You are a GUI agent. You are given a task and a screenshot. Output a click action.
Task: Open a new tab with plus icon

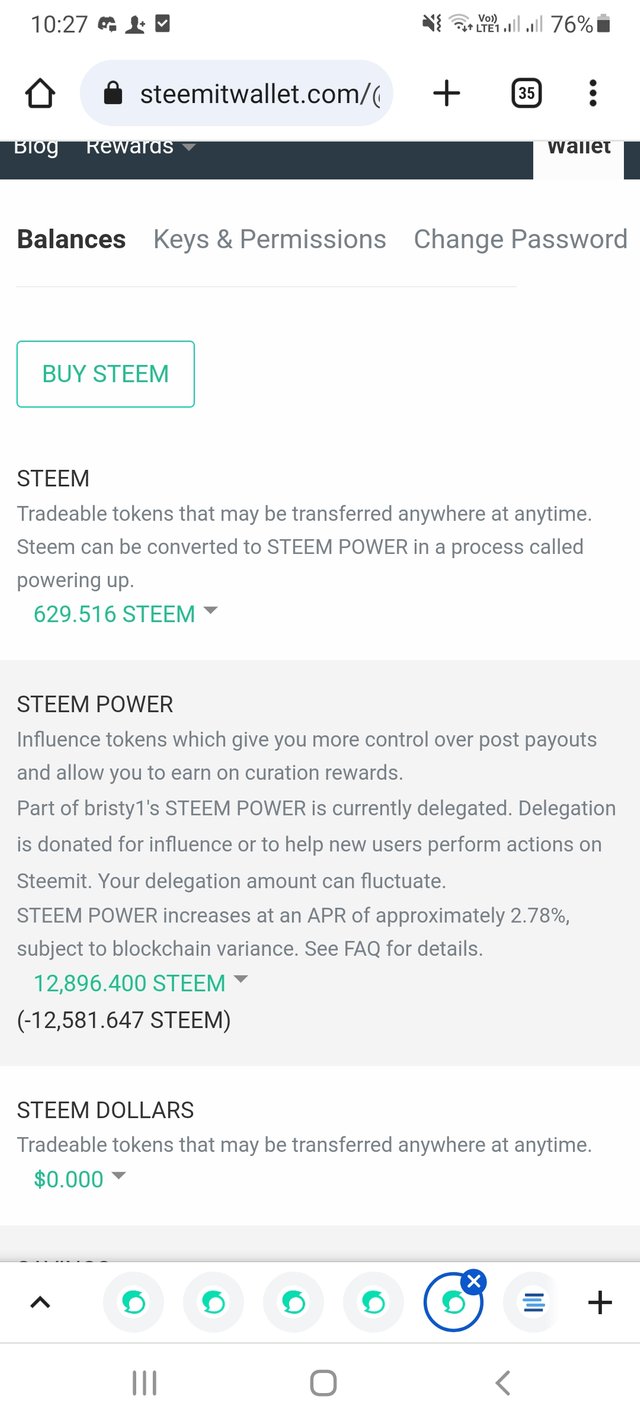coord(446,94)
